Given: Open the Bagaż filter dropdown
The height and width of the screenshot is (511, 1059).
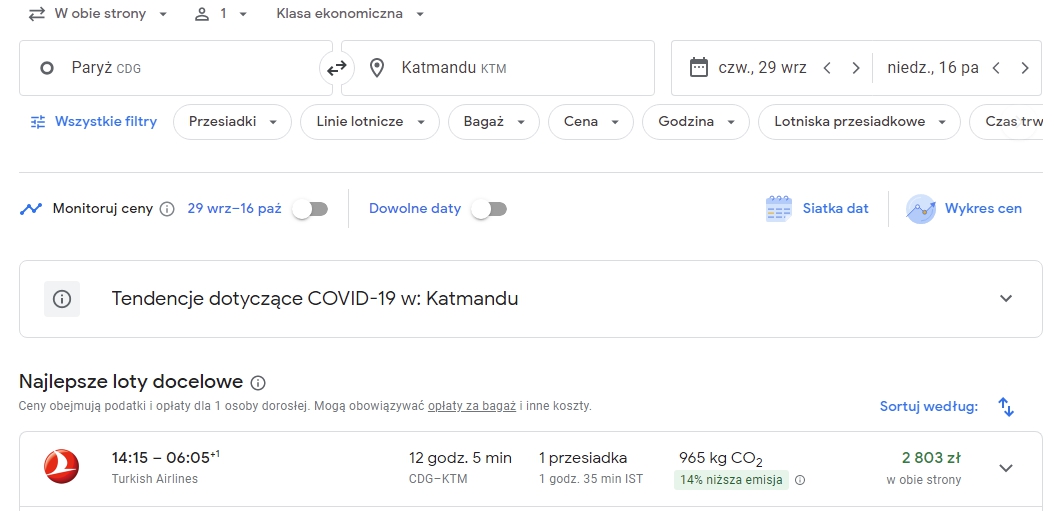Looking at the screenshot, I should coord(494,122).
